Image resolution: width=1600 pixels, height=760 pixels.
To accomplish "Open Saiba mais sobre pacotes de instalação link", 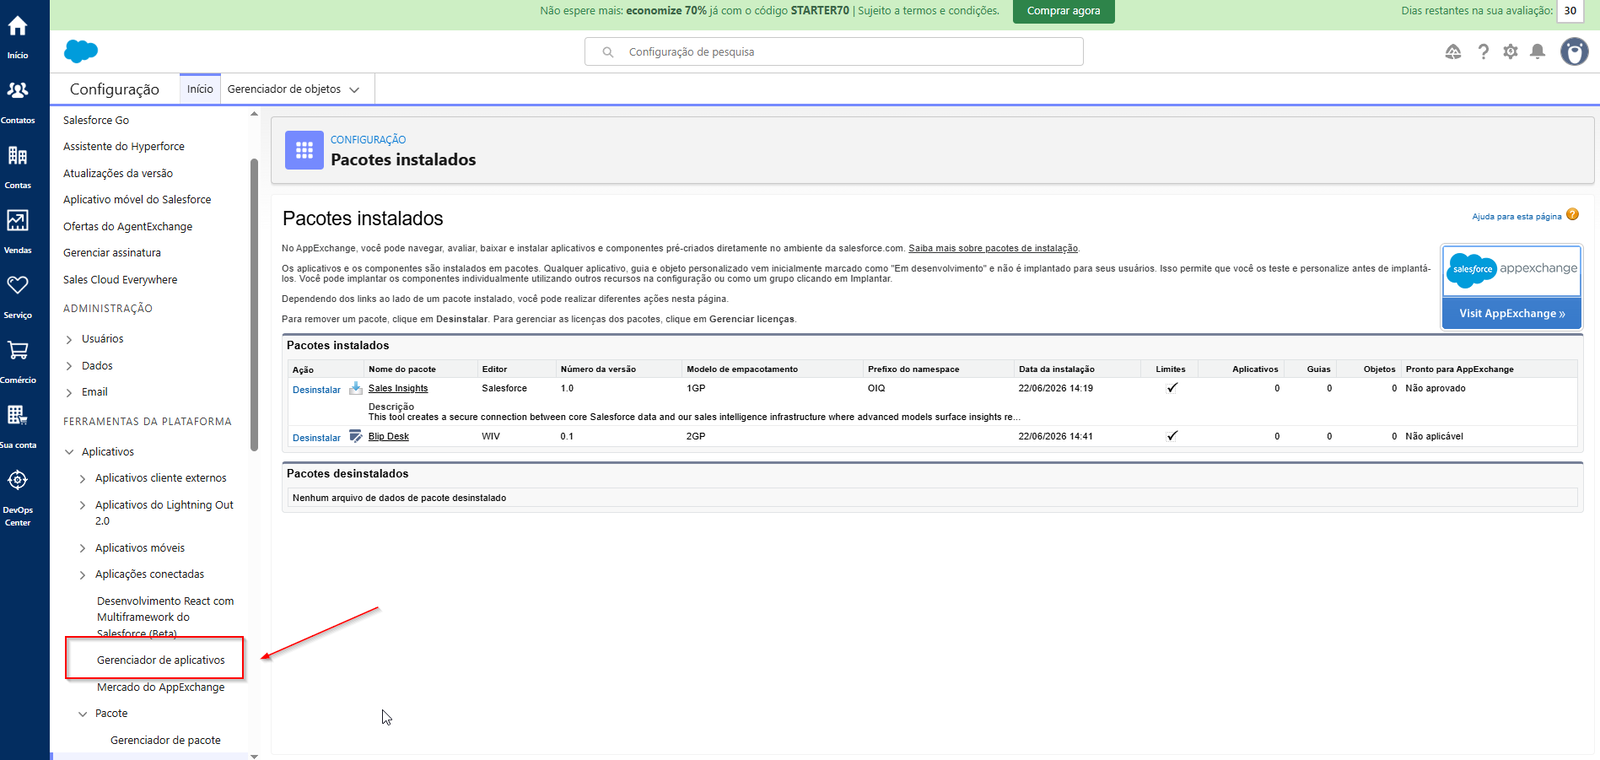I will [x=993, y=248].
